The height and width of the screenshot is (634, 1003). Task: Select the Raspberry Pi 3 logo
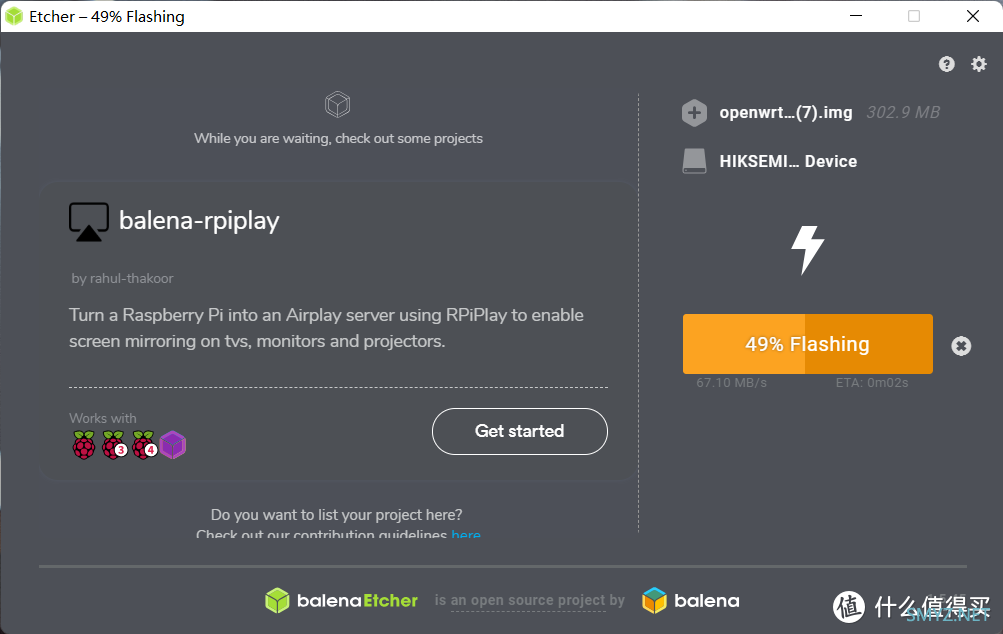click(x=115, y=445)
